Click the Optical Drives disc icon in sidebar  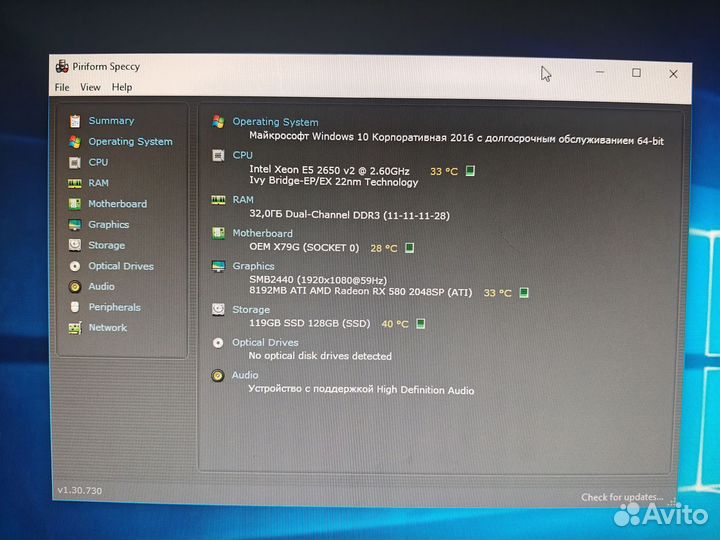(74, 266)
